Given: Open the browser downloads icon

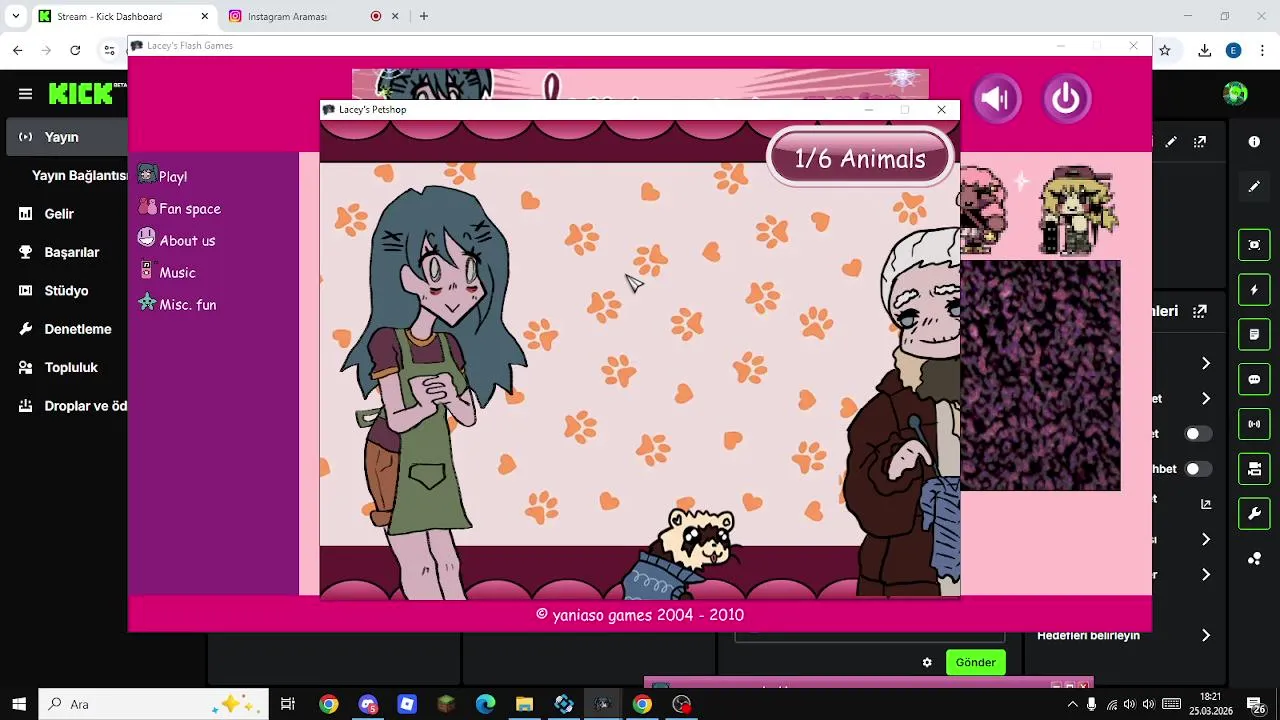Looking at the screenshot, I should tap(1205, 50).
